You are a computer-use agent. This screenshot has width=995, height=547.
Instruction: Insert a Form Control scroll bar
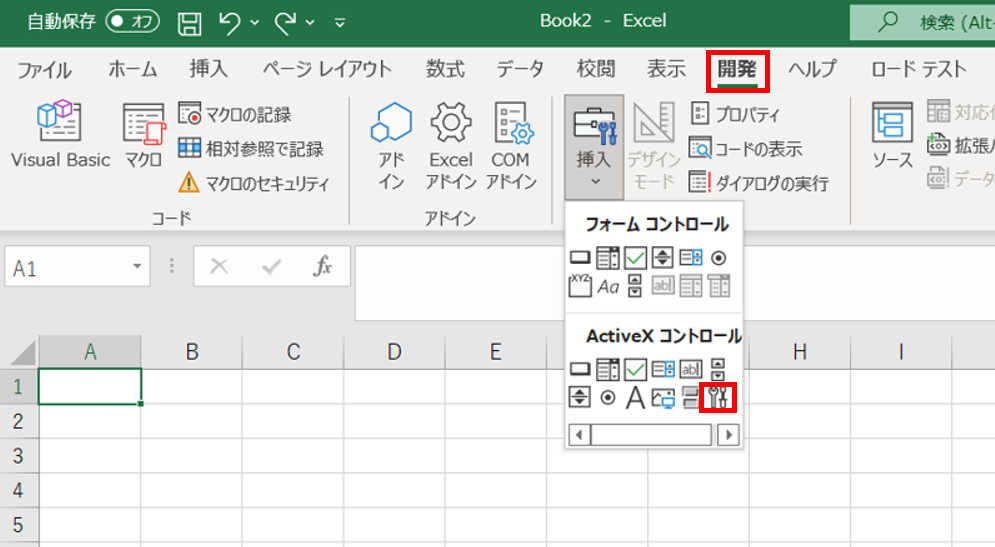pos(635,286)
